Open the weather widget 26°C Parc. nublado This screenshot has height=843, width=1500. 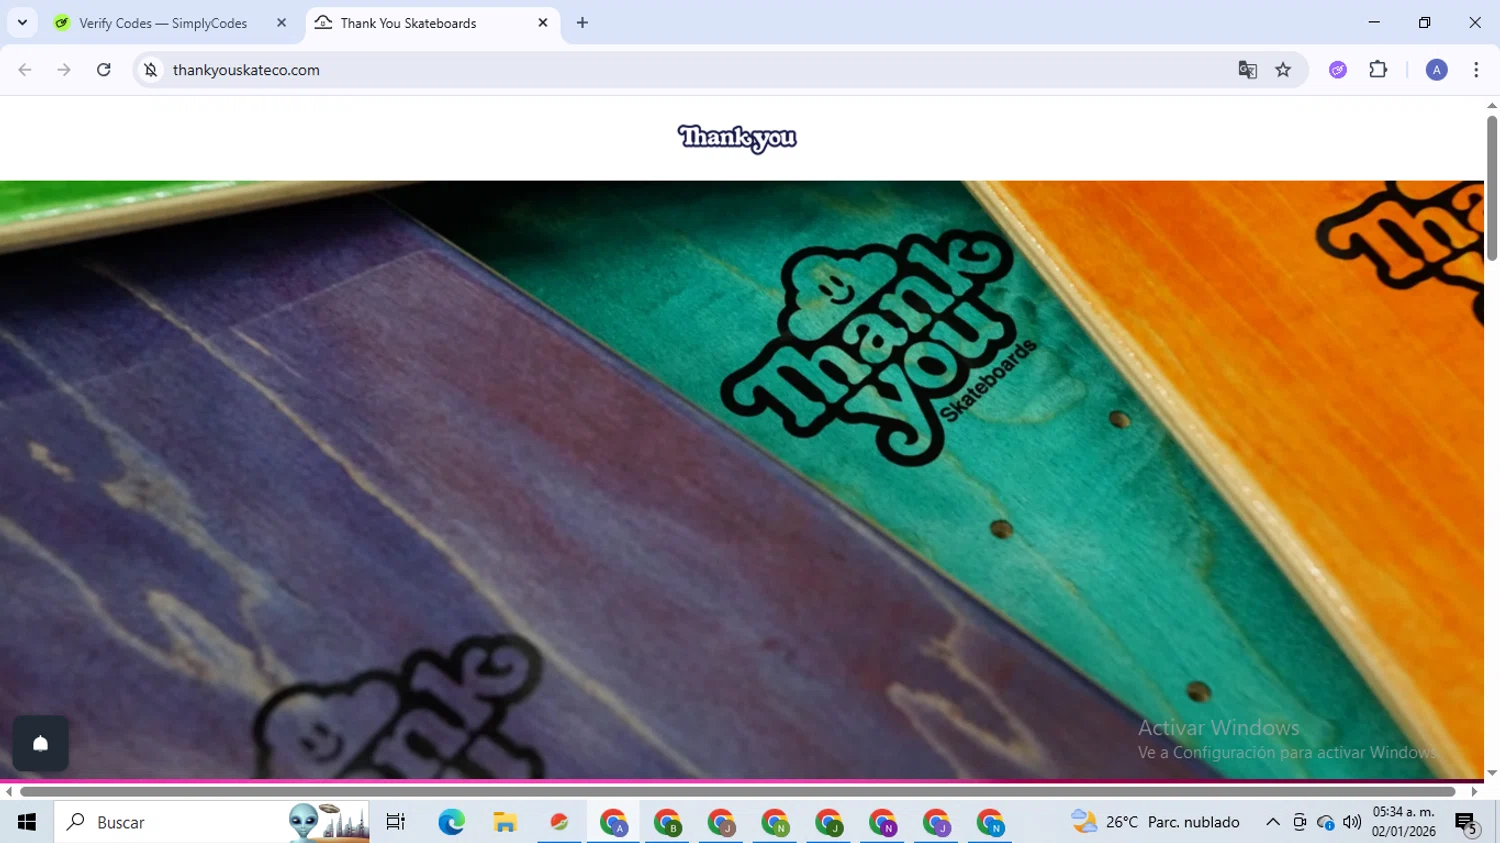click(1155, 822)
